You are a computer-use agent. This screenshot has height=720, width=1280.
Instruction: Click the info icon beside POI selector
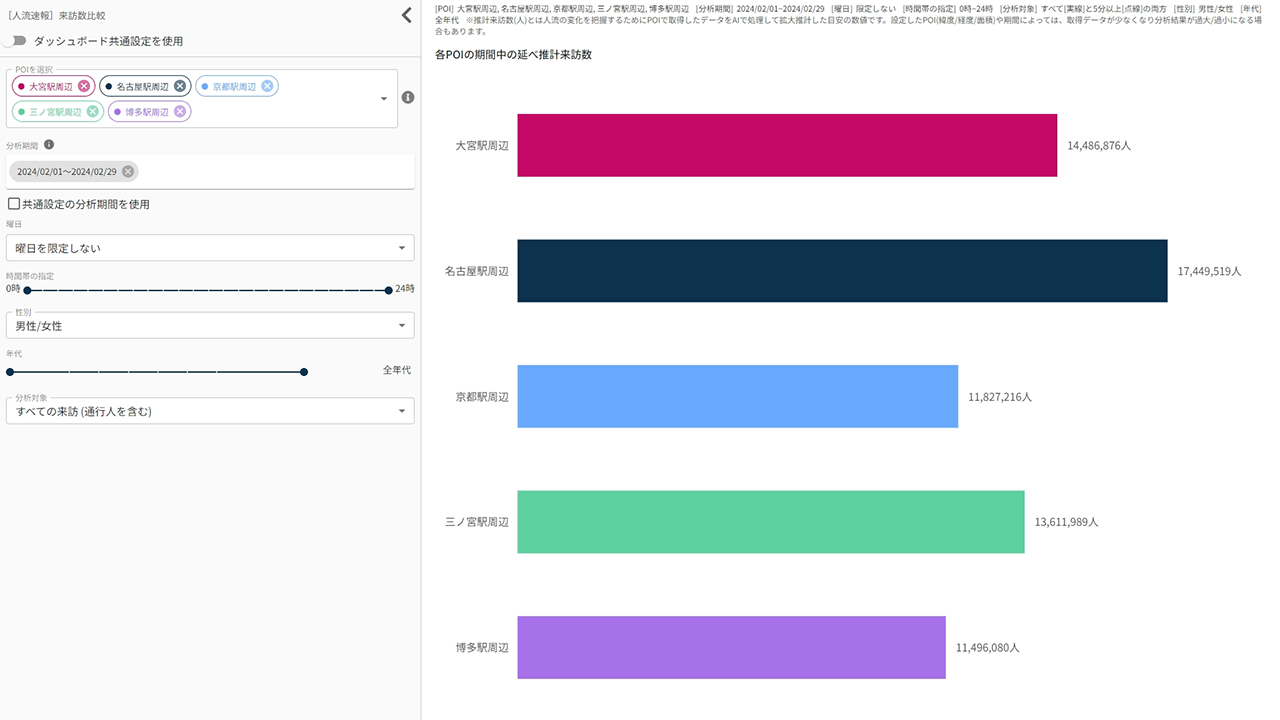point(408,97)
